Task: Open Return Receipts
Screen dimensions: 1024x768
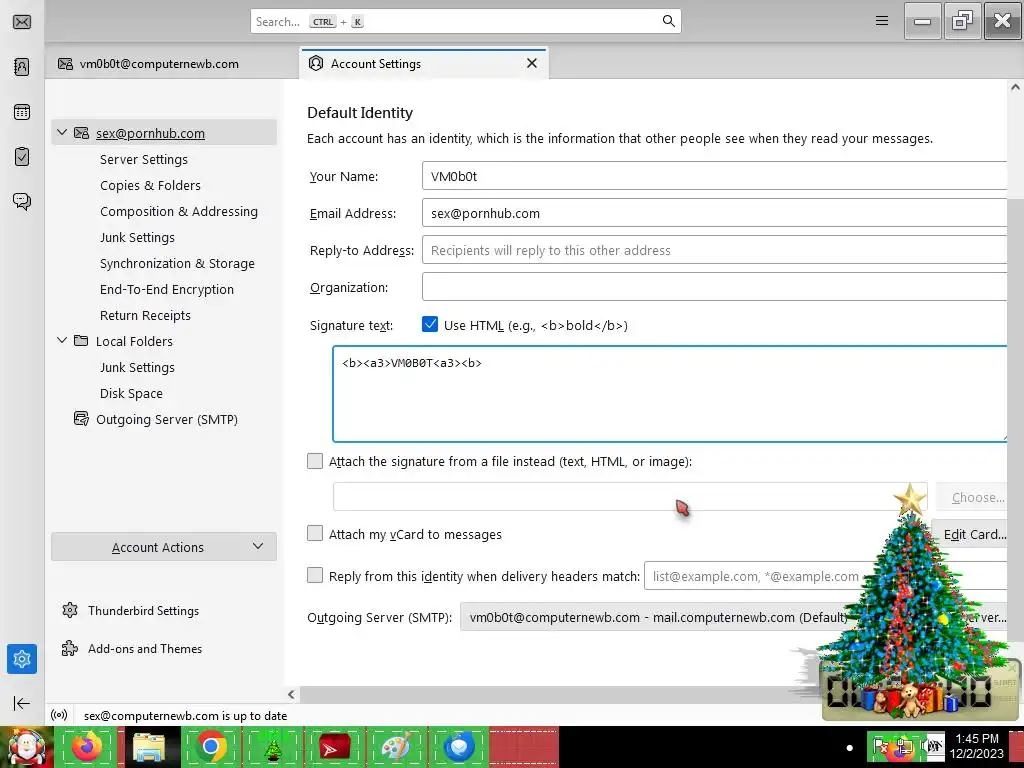Action: coord(145,315)
